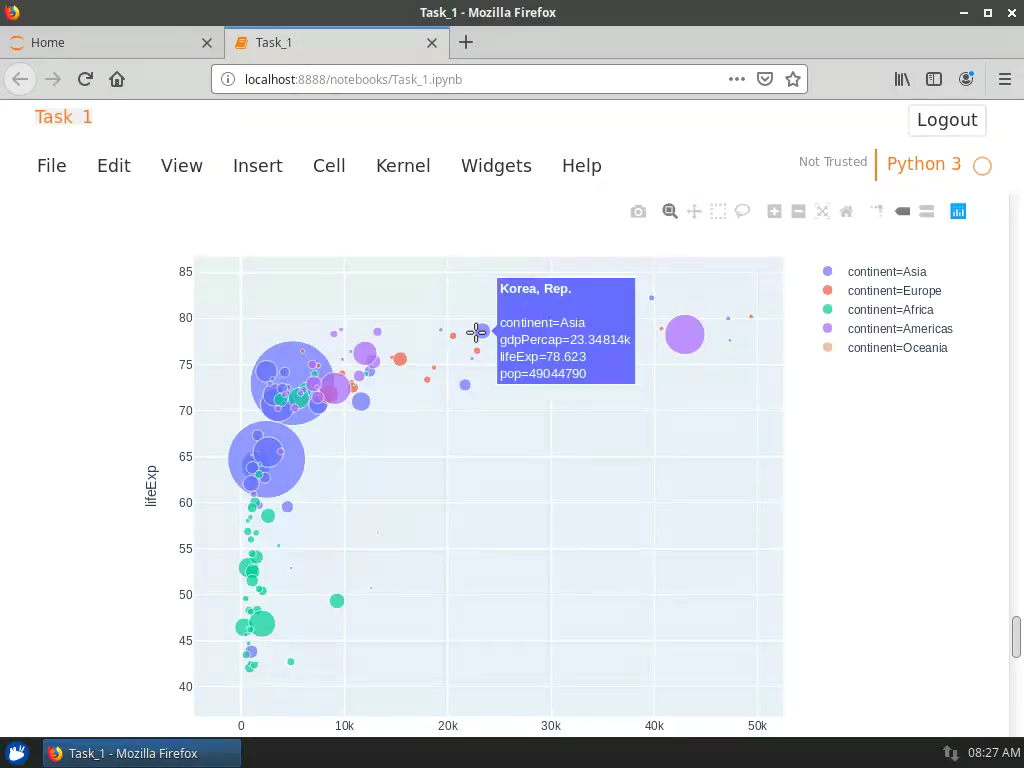Toggle Autoscale on the scatter plot

click(822, 211)
